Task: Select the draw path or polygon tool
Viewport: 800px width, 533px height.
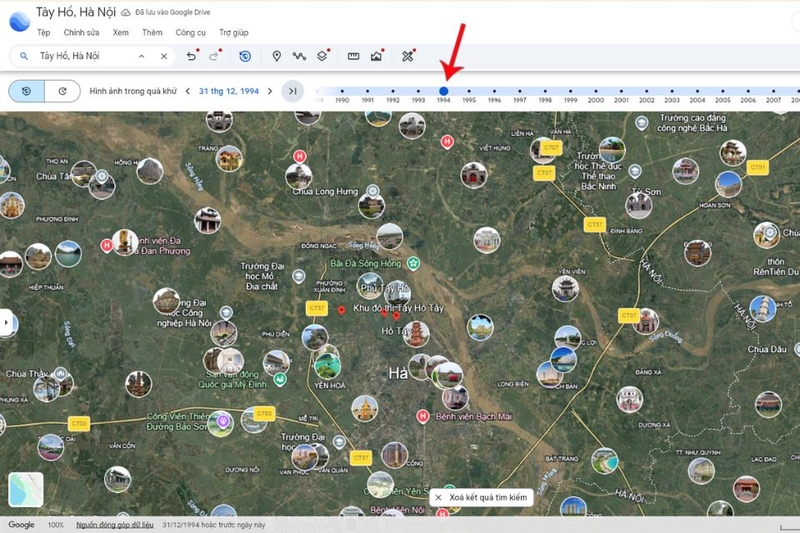Action: 299,56
